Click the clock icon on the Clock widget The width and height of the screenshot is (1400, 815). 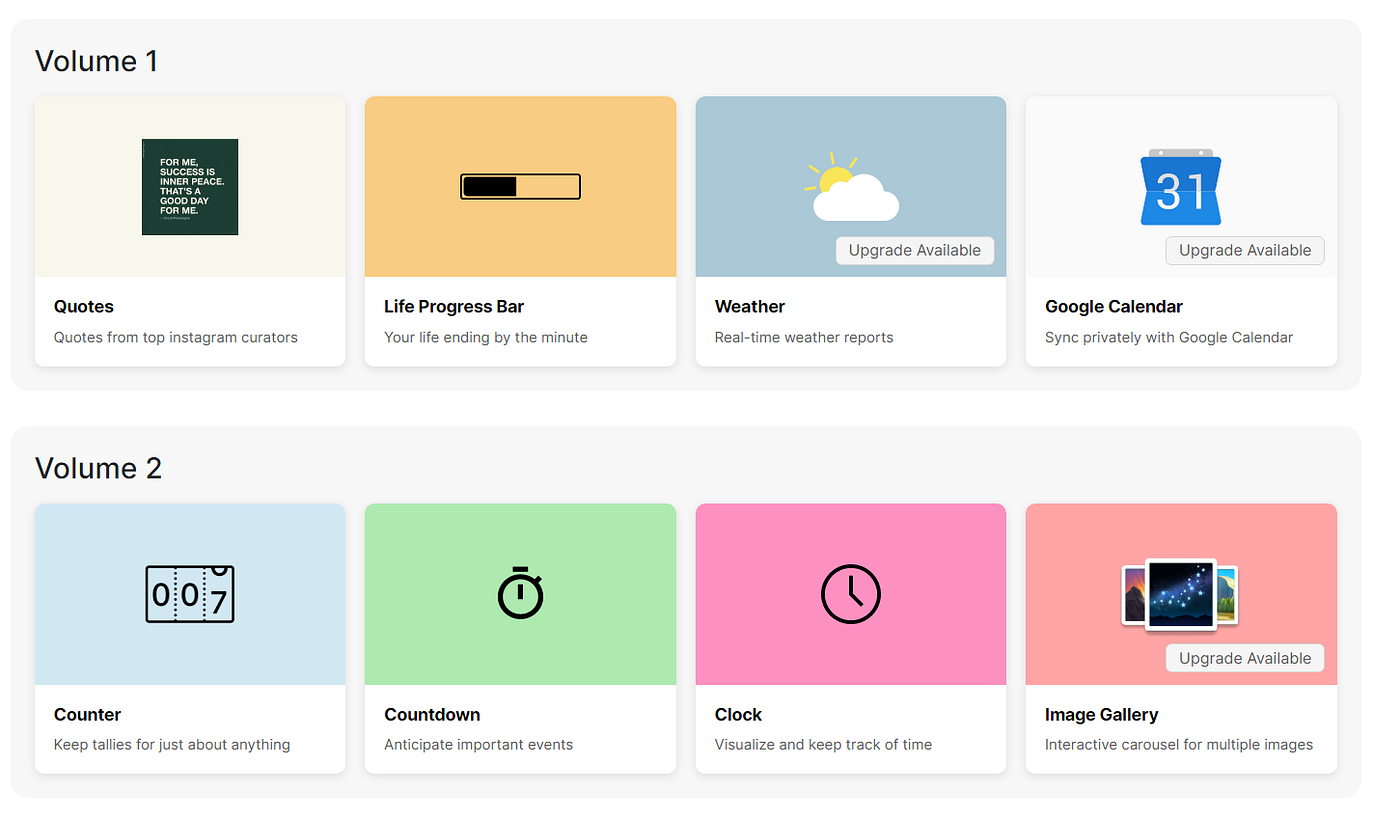pos(850,593)
